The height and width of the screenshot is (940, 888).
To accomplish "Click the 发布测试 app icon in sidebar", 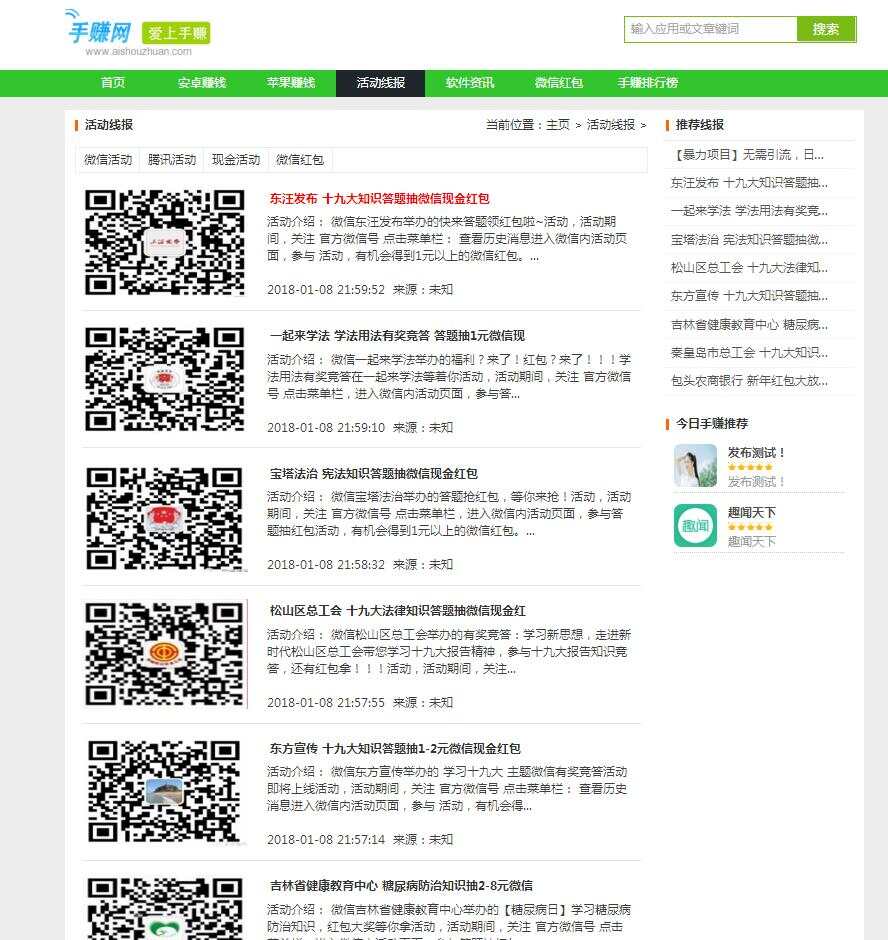I will 695,466.
